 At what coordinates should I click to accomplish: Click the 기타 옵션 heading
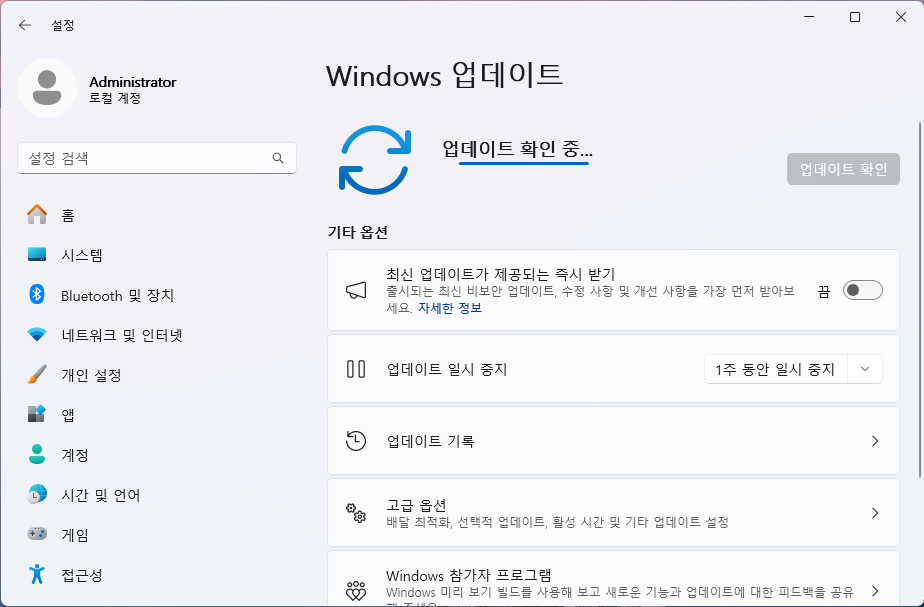click(x=358, y=232)
